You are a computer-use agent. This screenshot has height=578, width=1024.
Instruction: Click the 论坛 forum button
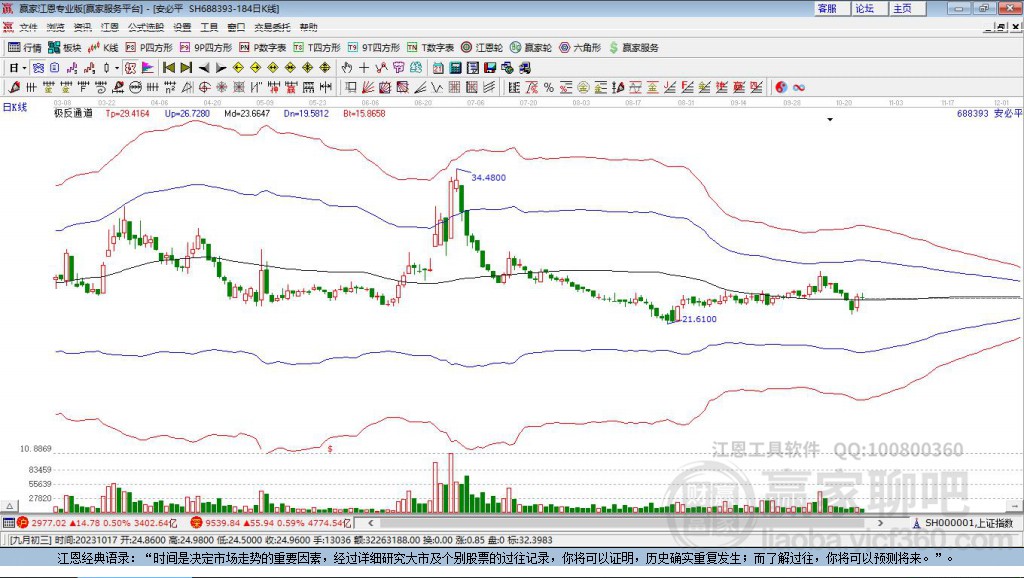pos(864,8)
